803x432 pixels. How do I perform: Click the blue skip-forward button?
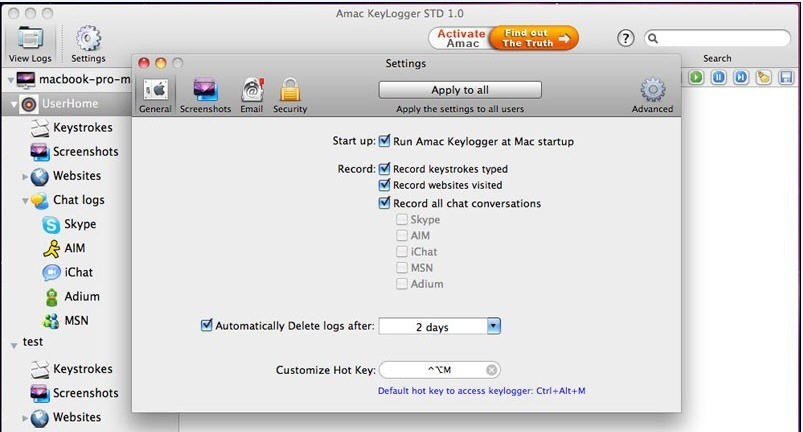point(741,77)
